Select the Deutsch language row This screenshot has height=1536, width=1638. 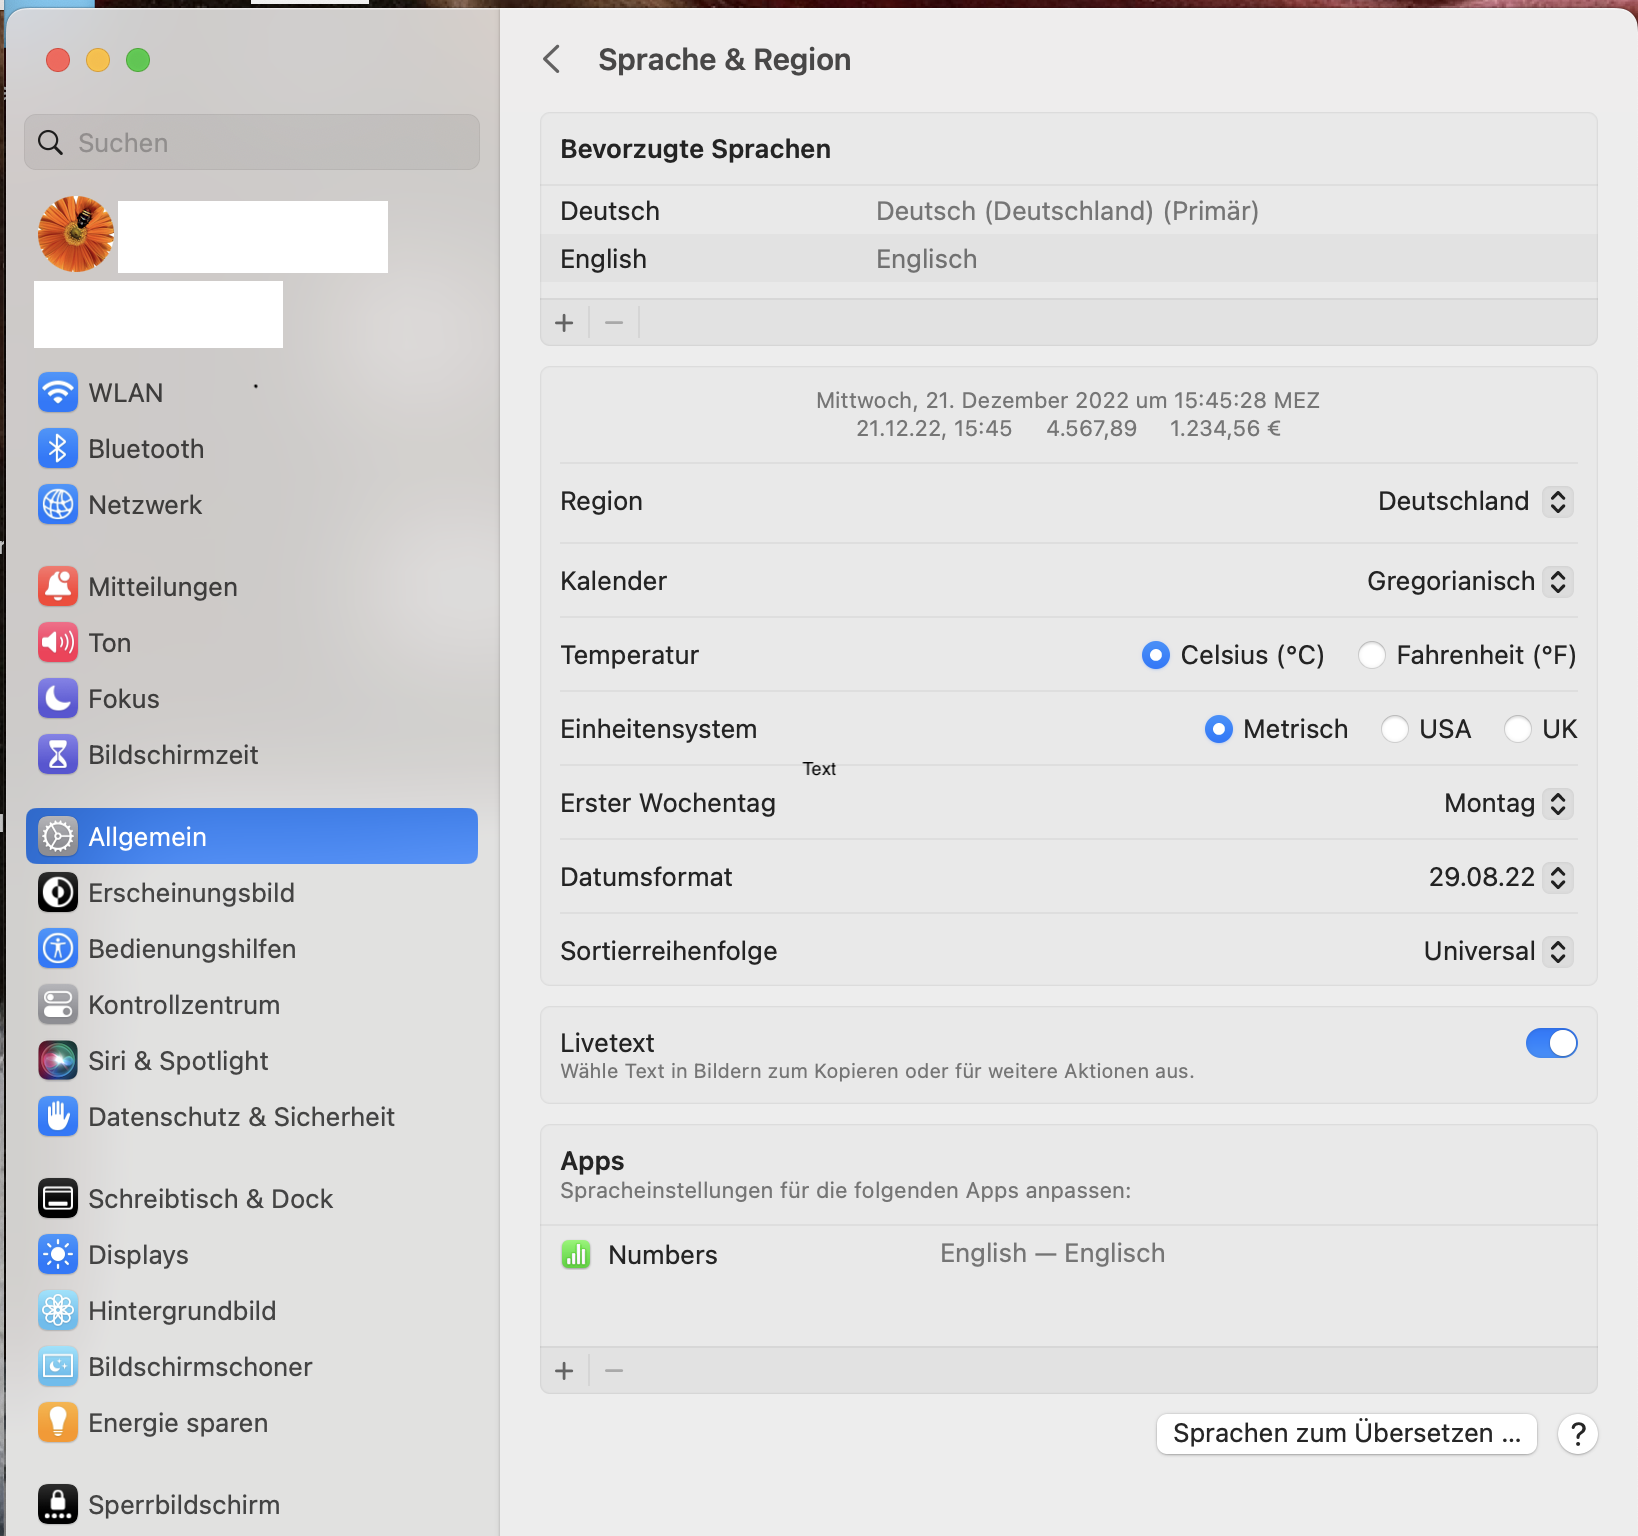[1068, 211]
